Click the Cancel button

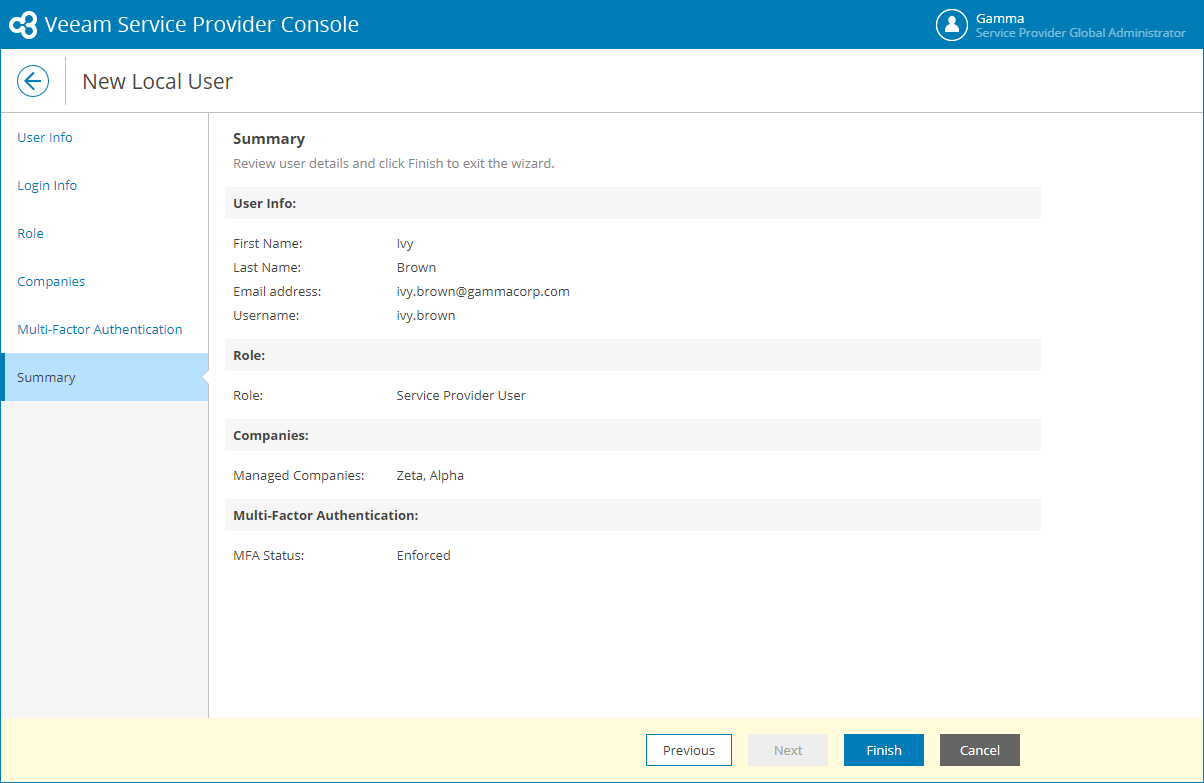click(980, 750)
